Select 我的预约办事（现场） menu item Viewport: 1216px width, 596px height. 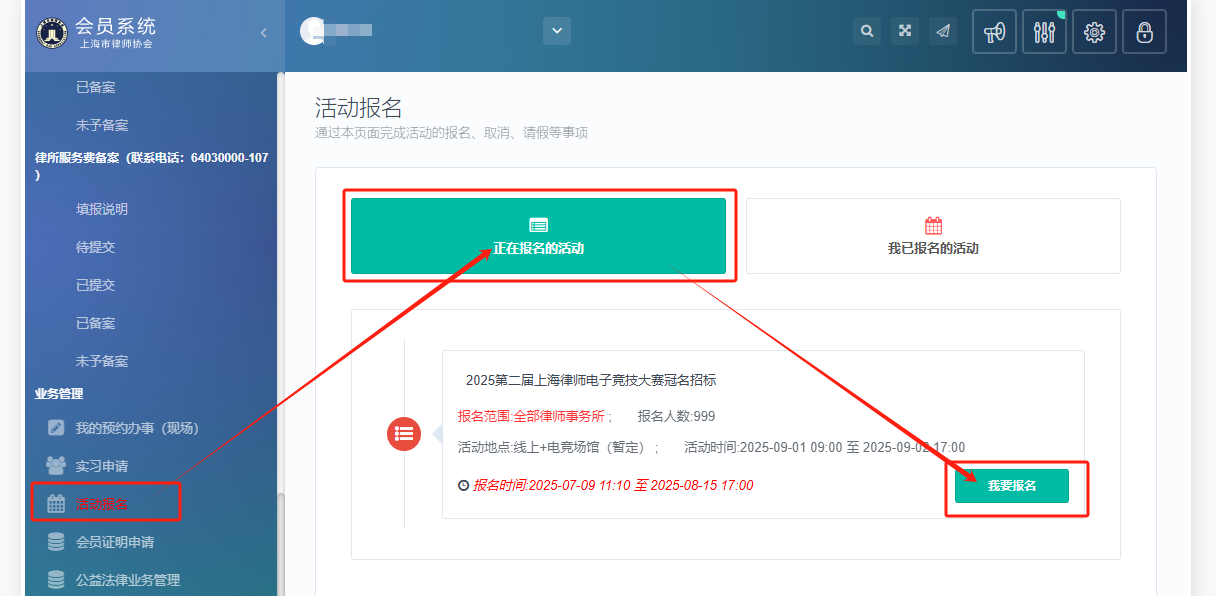(137, 428)
